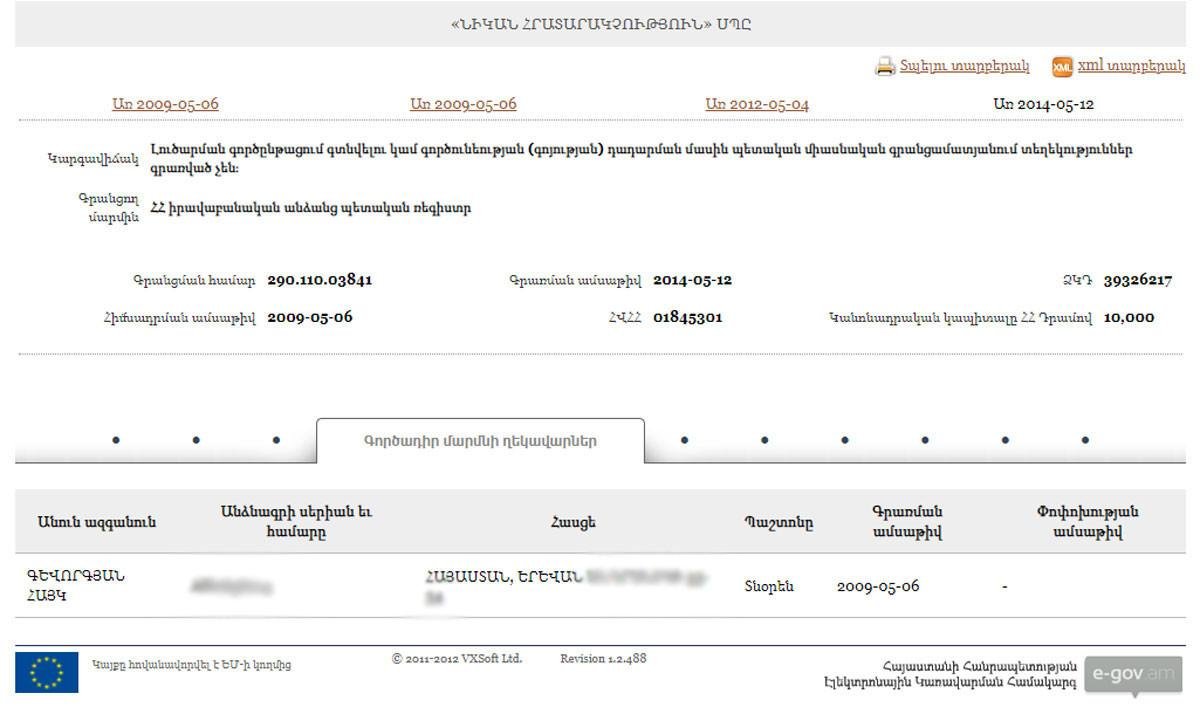The height and width of the screenshot is (707, 1200).
Task: View the Առ 2012-05-04 record version
Action: [757, 104]
